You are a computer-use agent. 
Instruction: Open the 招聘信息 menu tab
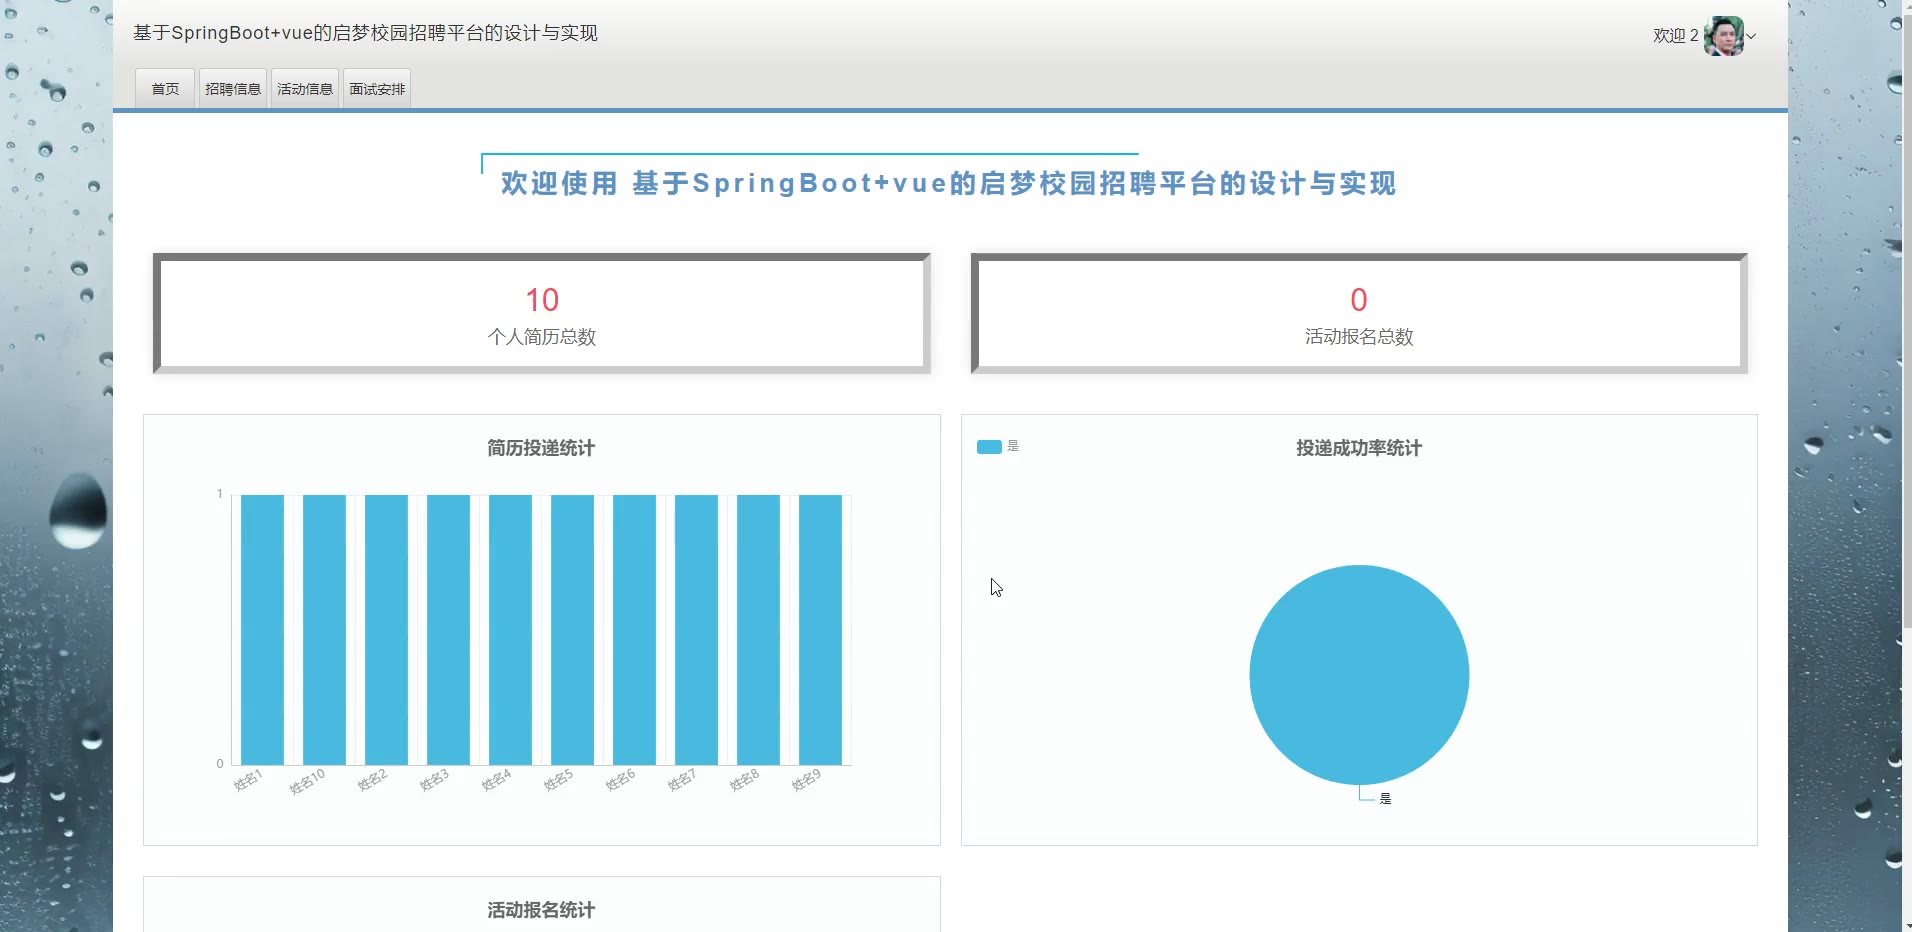[233, 89]
